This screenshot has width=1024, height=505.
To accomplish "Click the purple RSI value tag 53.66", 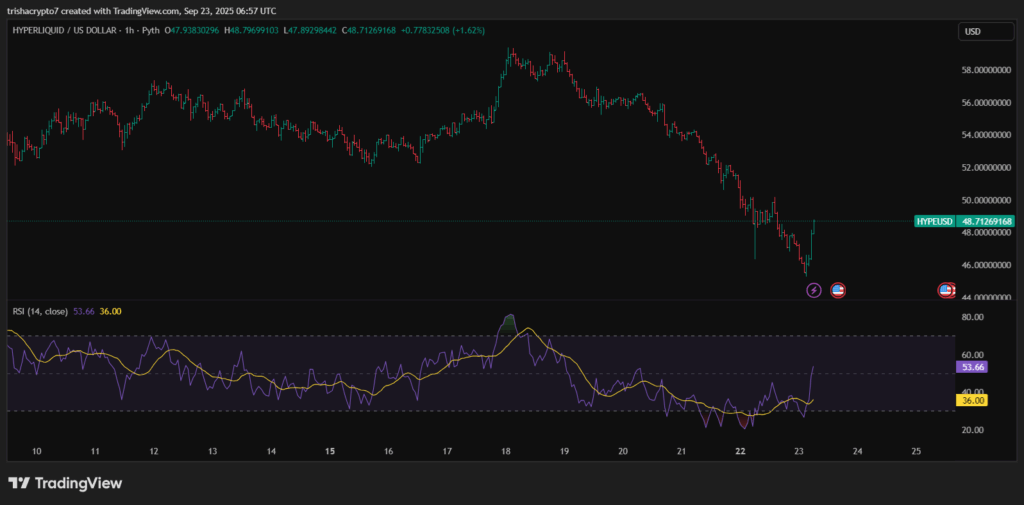I will [972, 368].
